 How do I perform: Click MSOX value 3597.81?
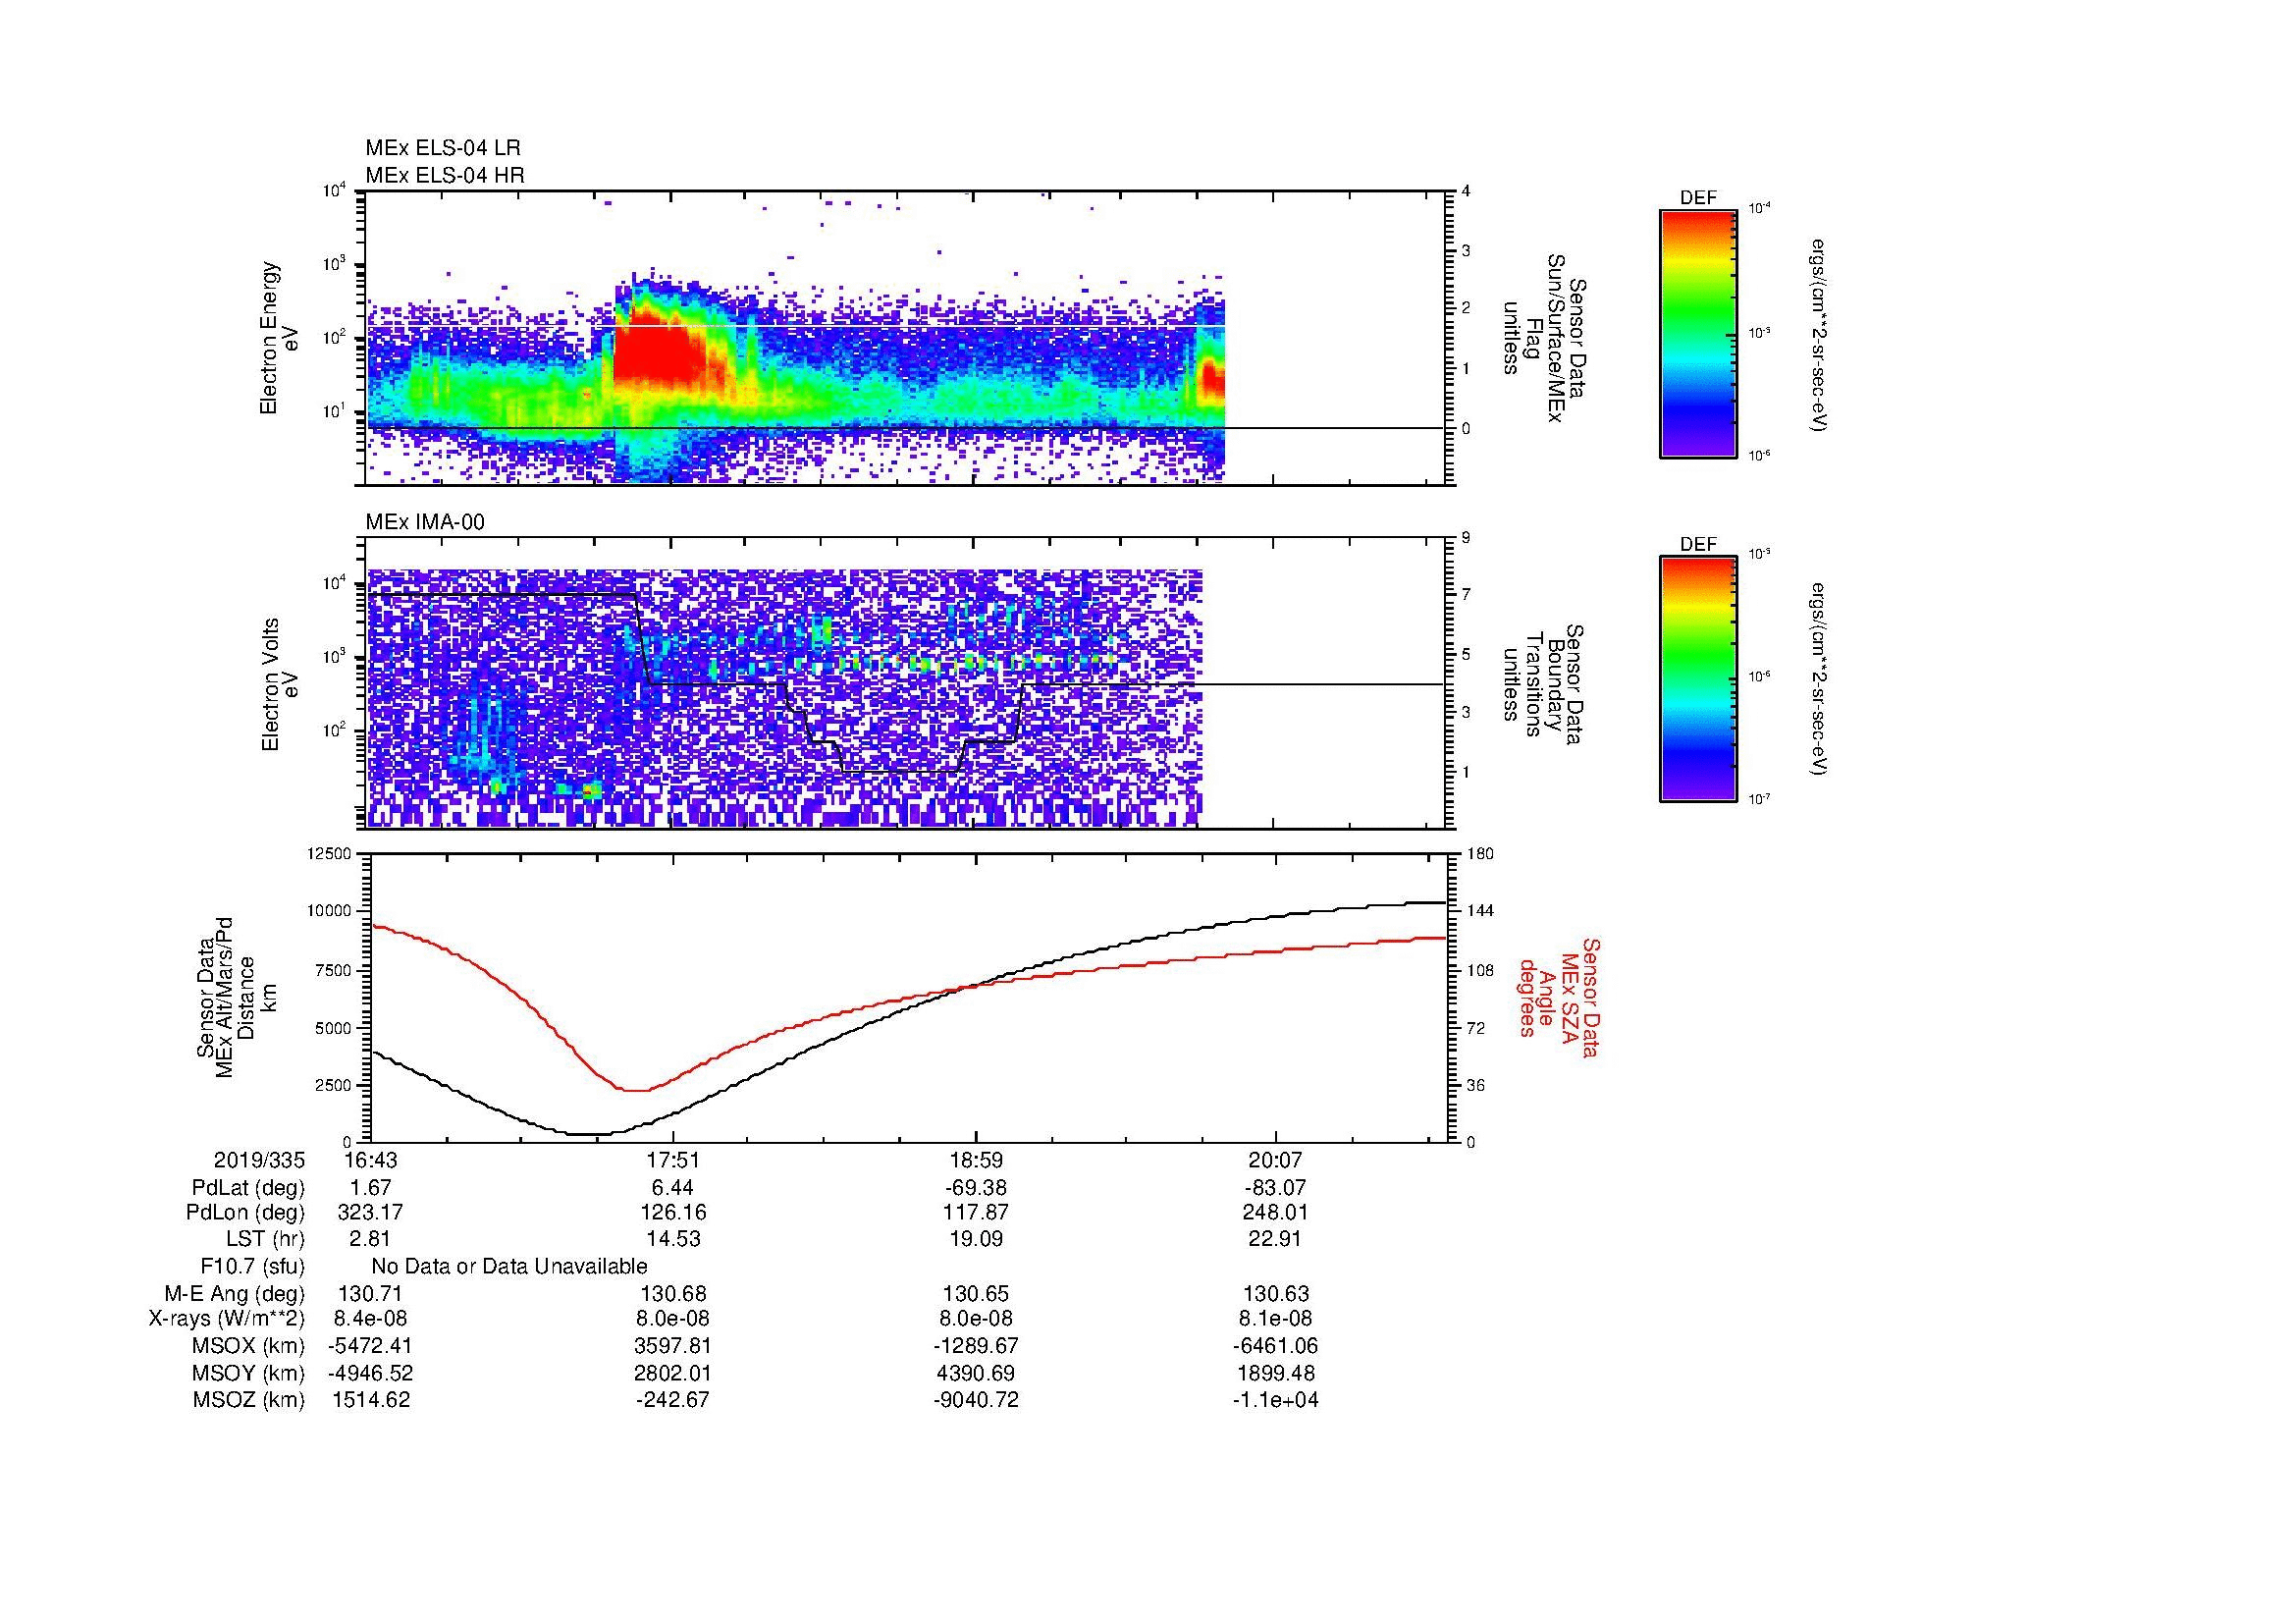[672, 1346]
